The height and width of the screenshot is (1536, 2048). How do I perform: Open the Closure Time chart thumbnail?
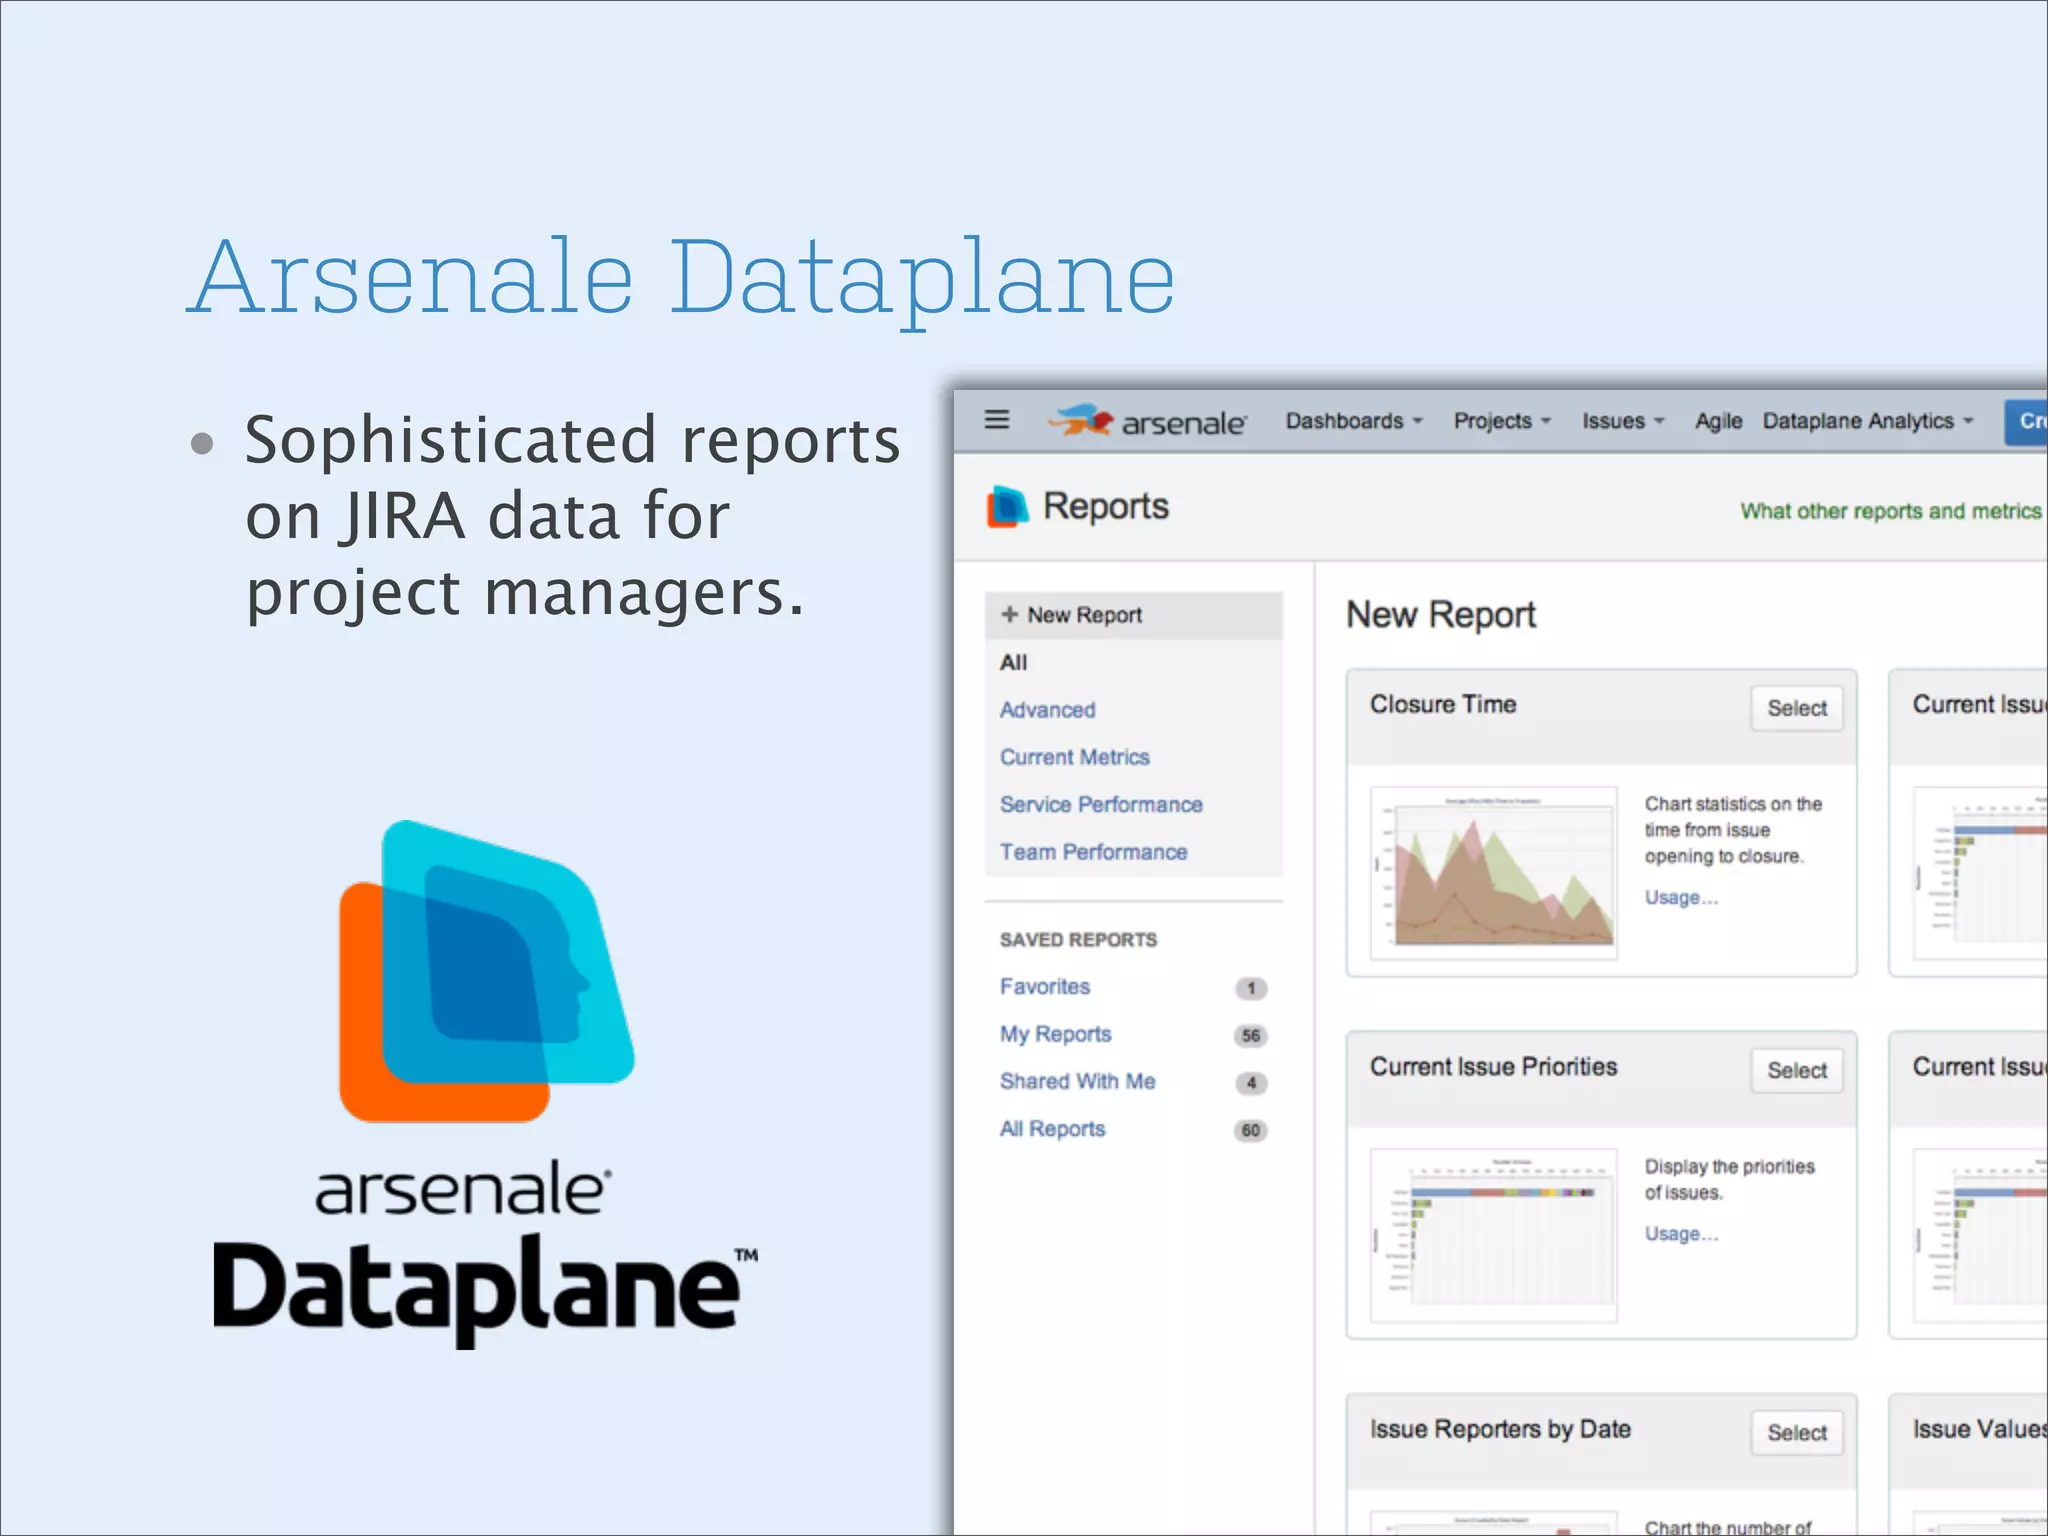pos(1493,873)
